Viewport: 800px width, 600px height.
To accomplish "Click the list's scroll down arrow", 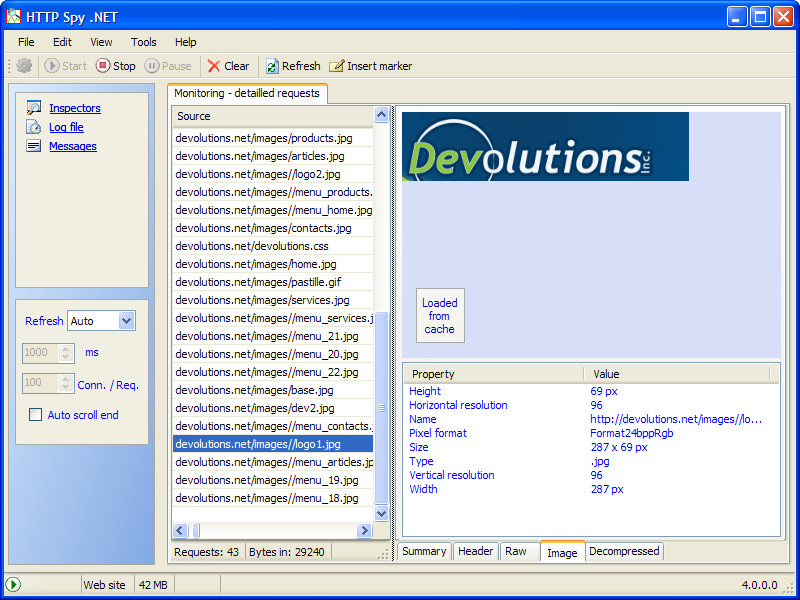I will tap(382, 513).
